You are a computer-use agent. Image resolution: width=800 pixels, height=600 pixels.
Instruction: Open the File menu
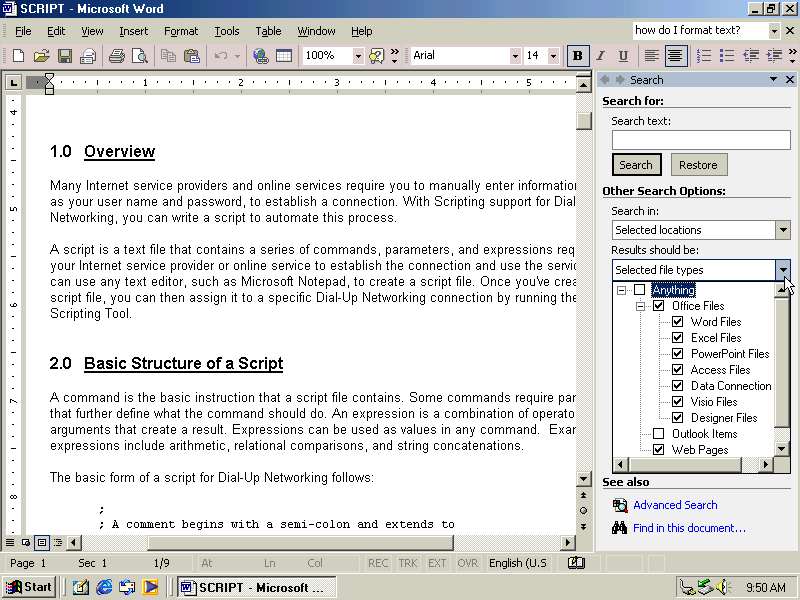pyautogui.click(x=23, y=31)
